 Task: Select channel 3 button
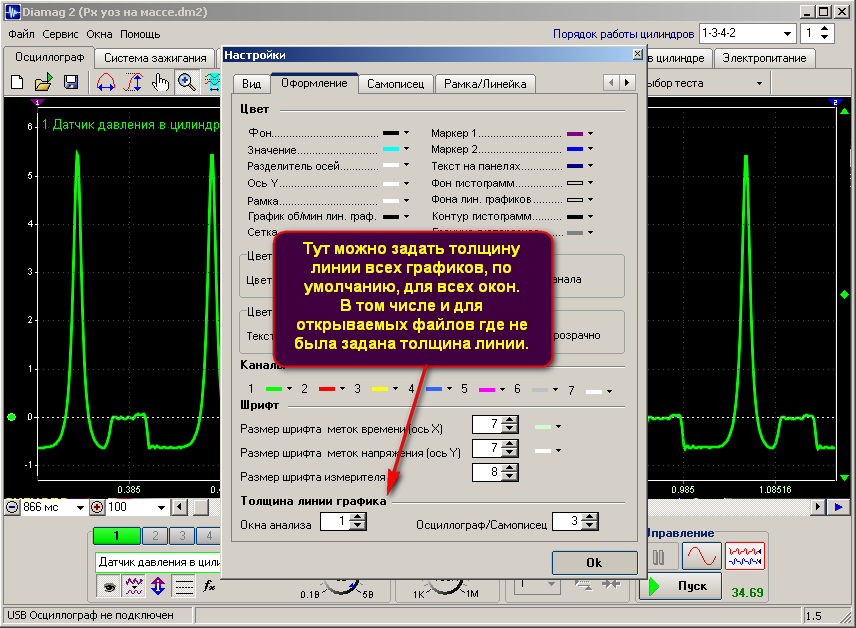click(182, 536)
